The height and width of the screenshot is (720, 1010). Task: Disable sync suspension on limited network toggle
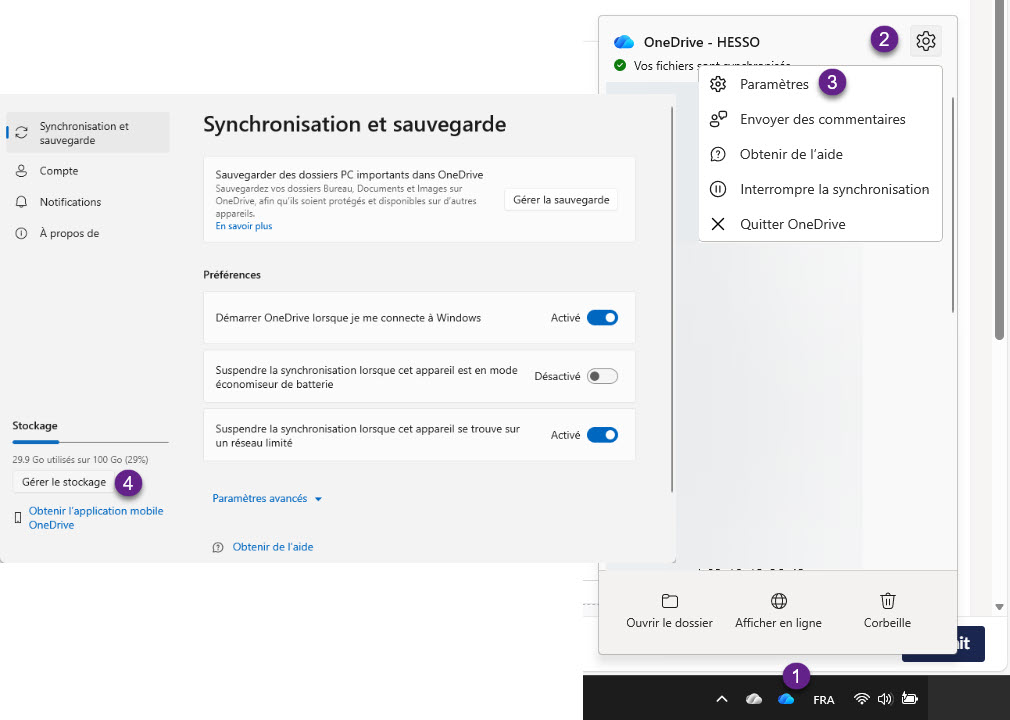tap(602, 435)
